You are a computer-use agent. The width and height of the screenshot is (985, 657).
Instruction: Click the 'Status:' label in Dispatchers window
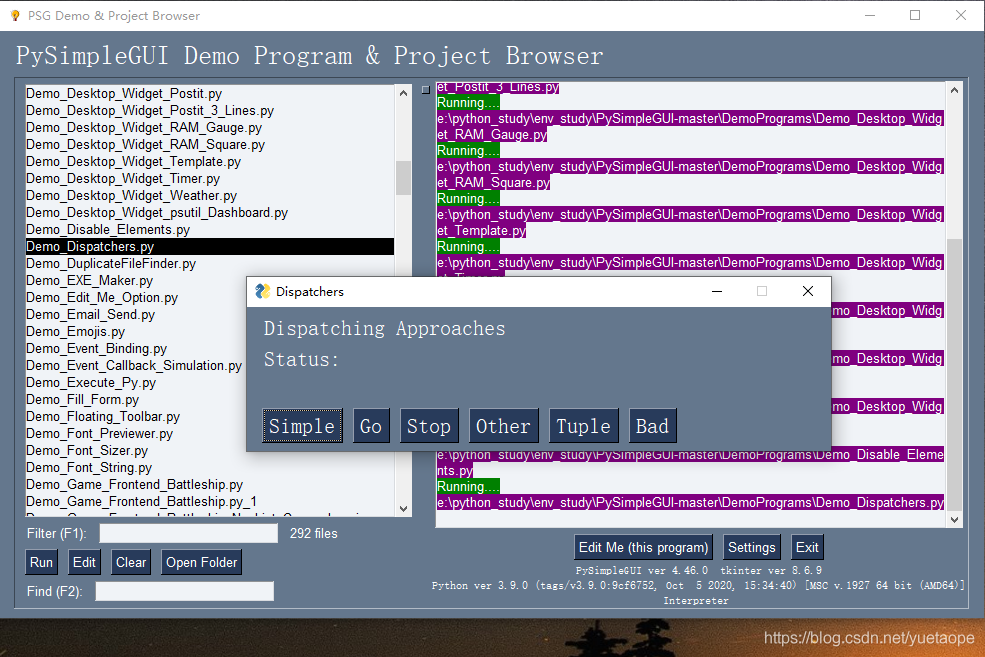(301, 360)
